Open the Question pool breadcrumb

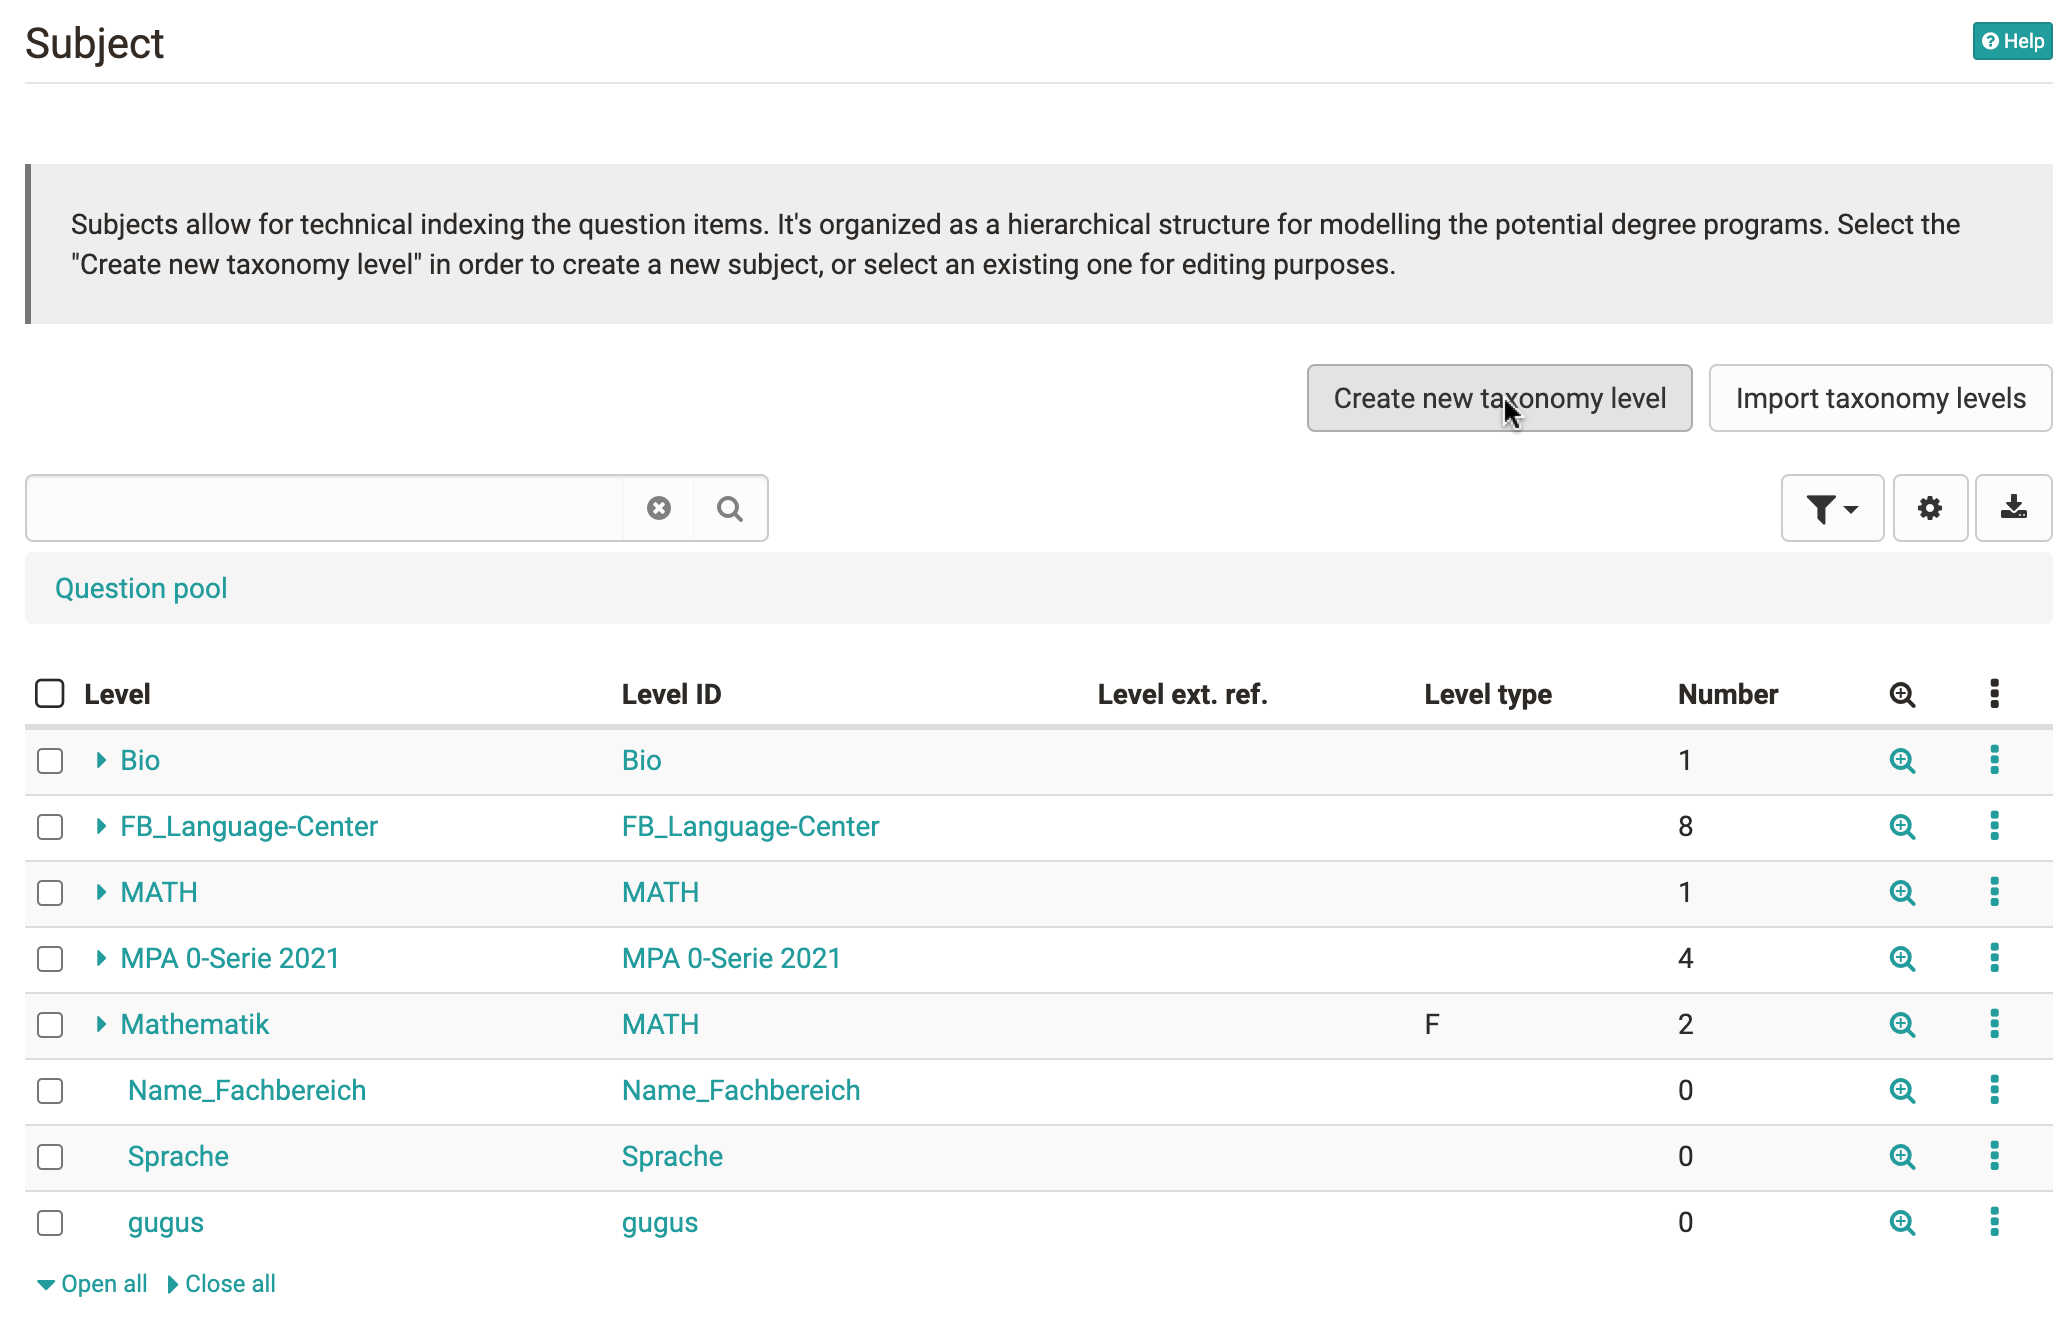141,588
